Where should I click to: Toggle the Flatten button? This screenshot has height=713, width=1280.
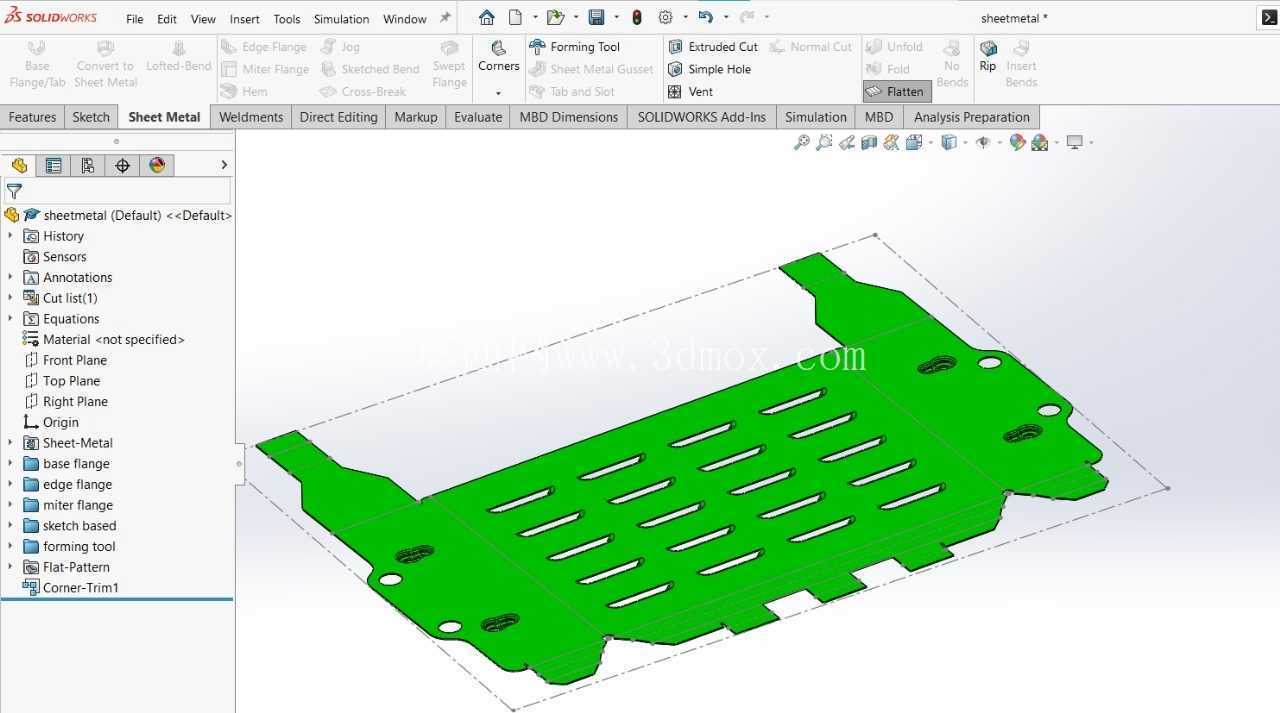[896, 91]
